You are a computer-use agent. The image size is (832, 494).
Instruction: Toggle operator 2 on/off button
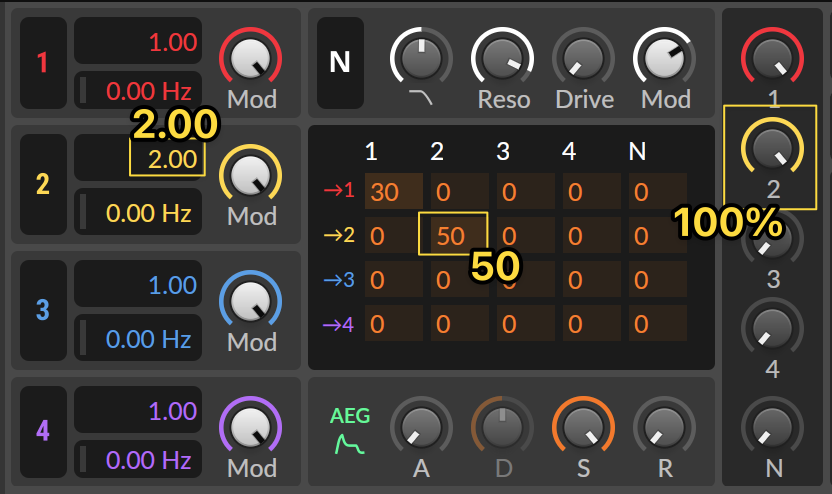click(x=44, y=185)
